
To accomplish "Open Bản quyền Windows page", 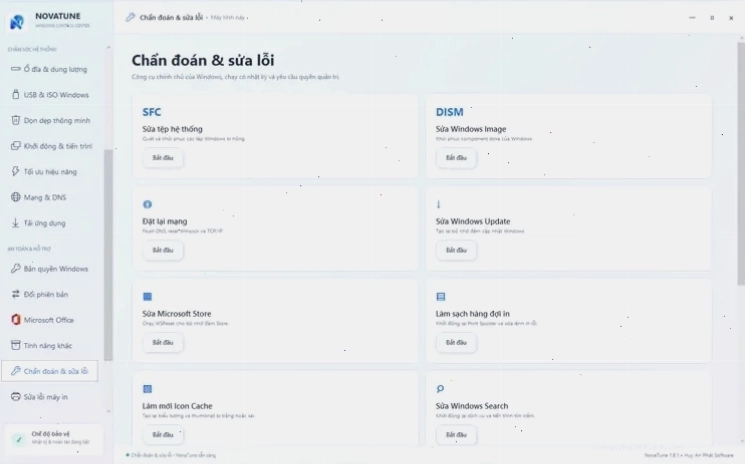I will (x=49, y=268).
